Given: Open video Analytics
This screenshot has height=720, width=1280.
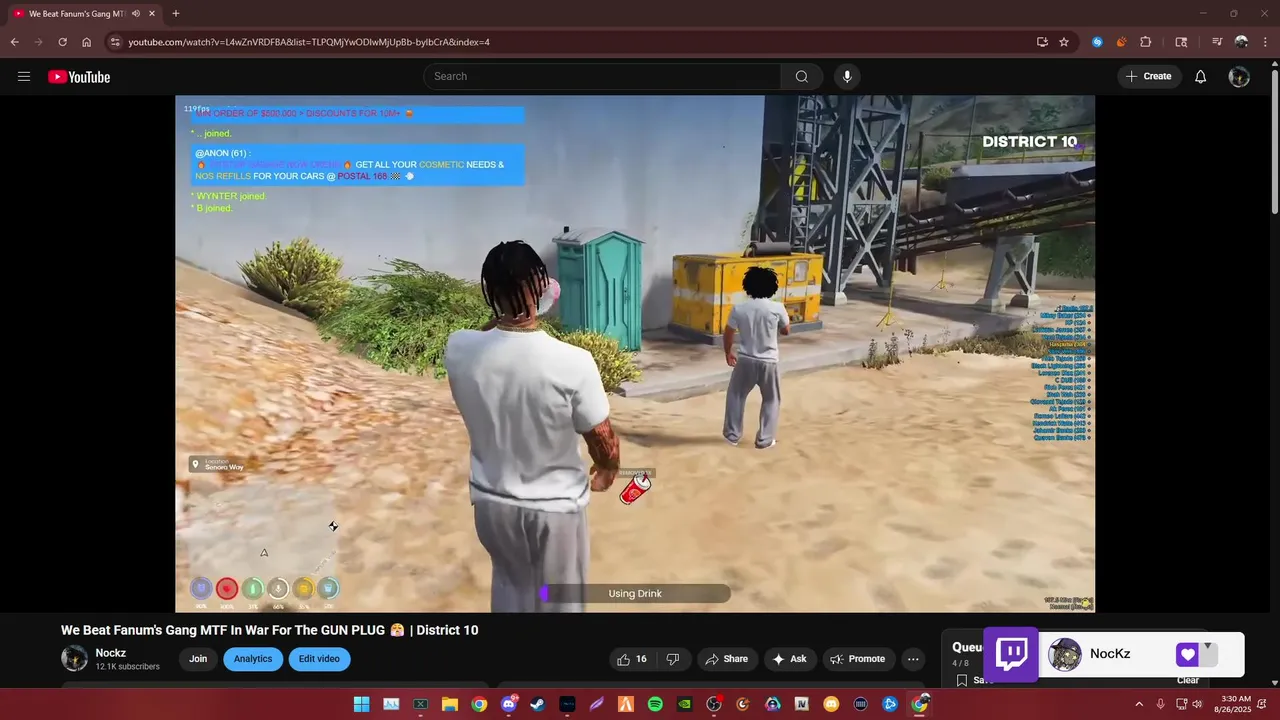Looking at the screenshot, I should tap(253, 659).
